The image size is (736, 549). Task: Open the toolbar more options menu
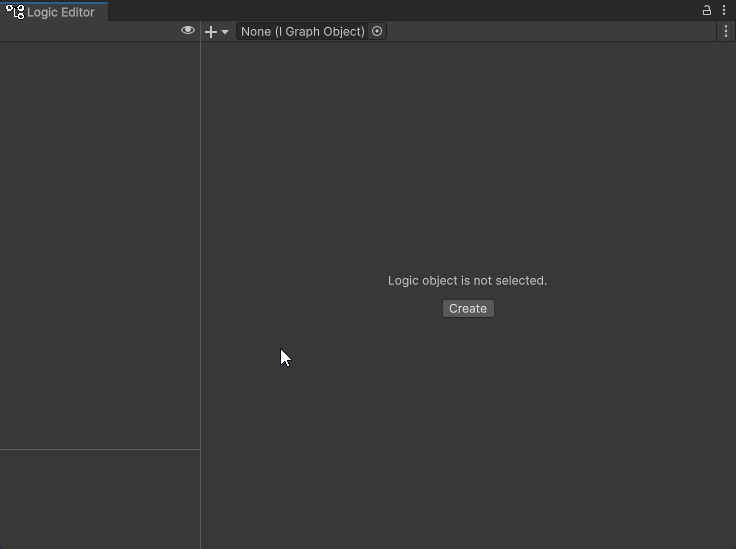coord(726,31)
